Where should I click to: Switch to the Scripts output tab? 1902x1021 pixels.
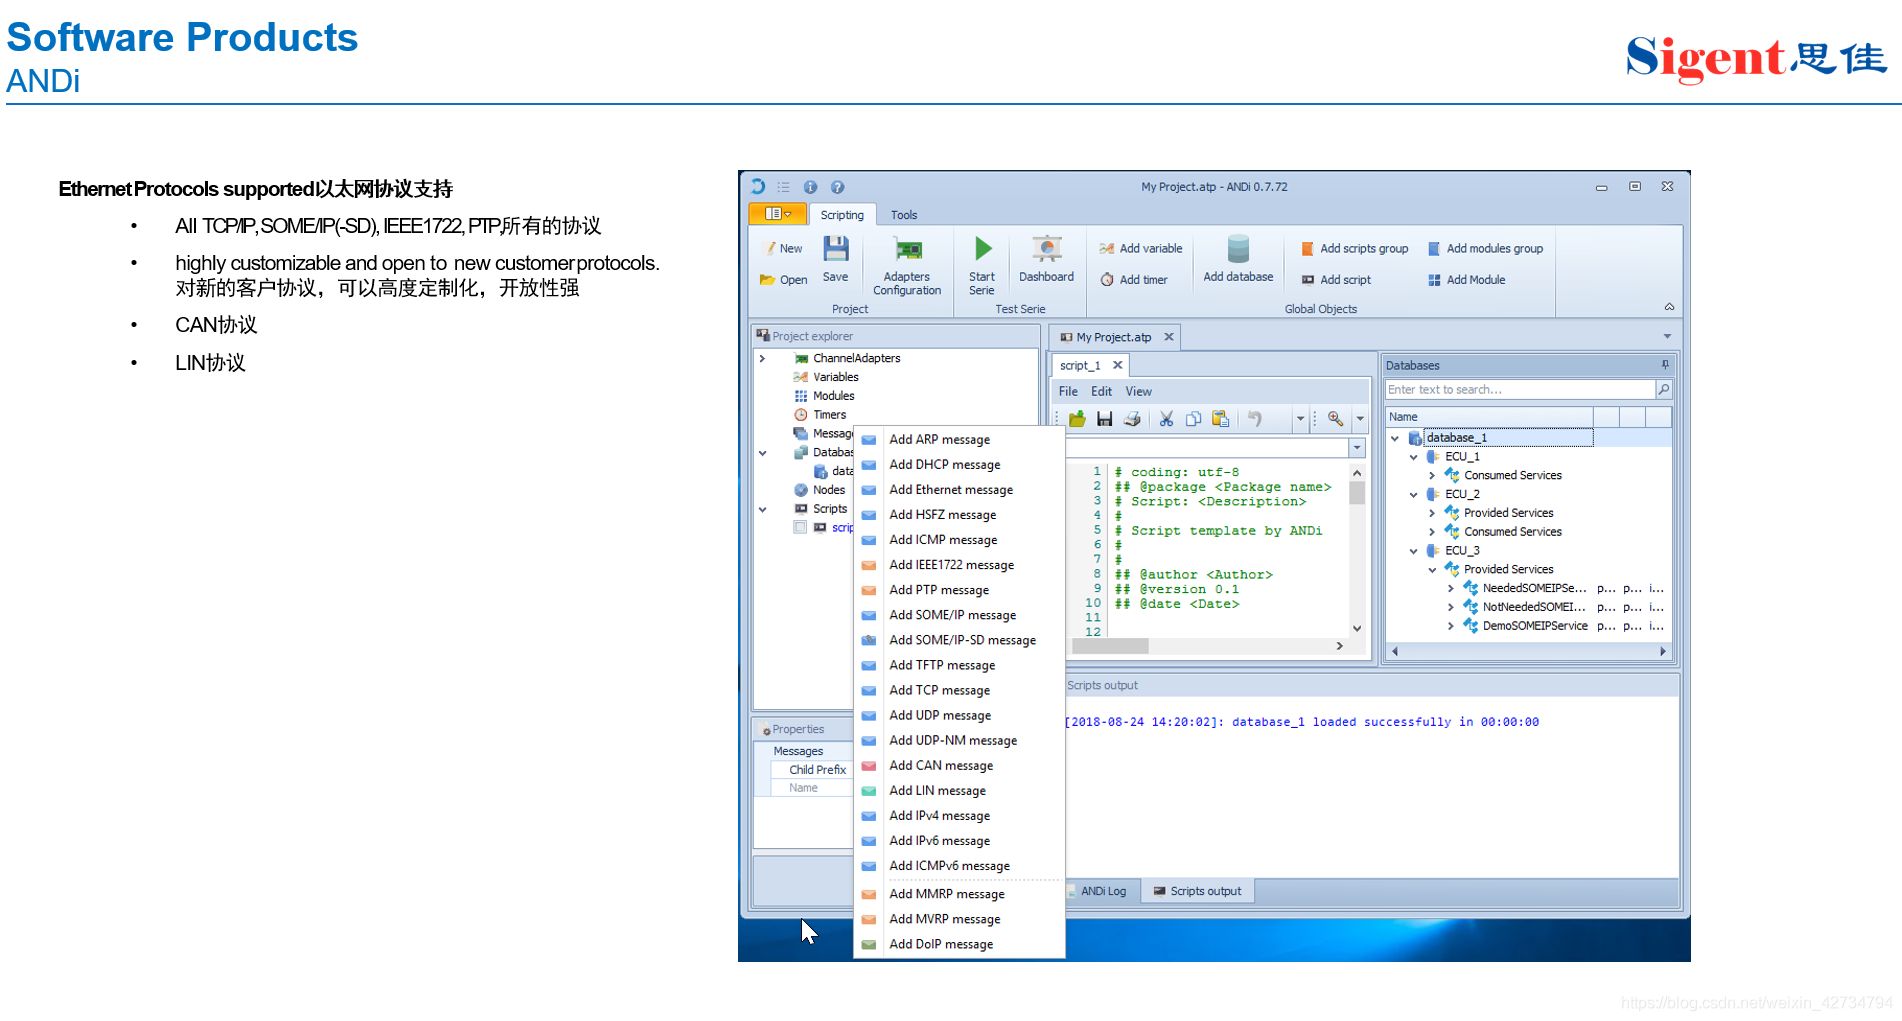click(x=1198, y=891)
